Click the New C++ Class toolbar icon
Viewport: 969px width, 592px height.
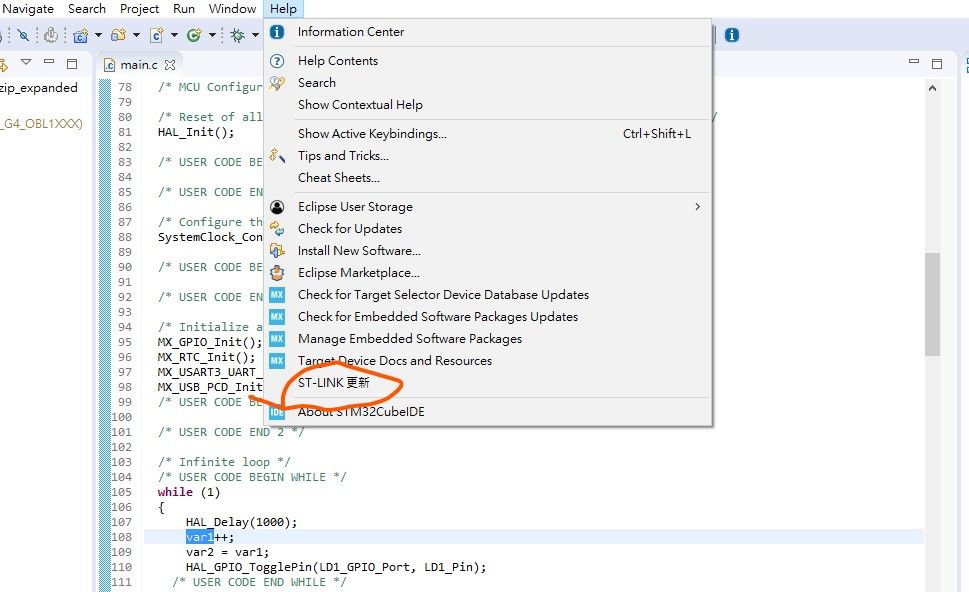[194, 35]
